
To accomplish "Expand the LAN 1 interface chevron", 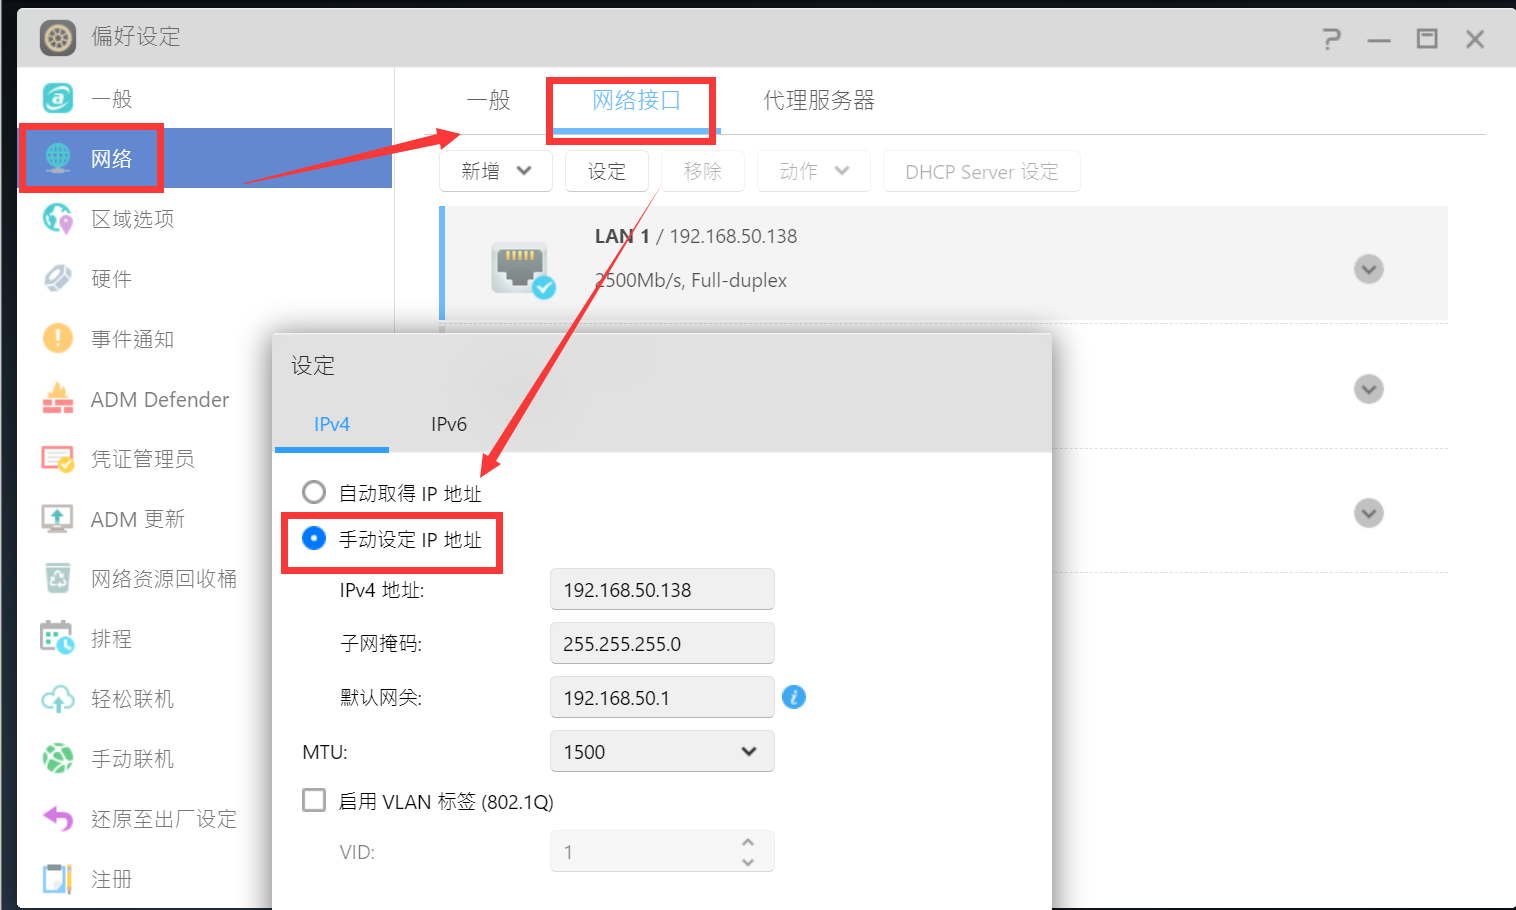I will click(1369, 269).
